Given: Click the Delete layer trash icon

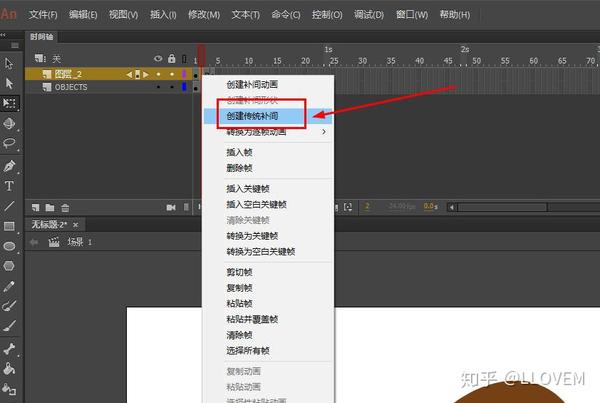Looking at the screenshot, I should pyautogui.click(x=65, y=208).
